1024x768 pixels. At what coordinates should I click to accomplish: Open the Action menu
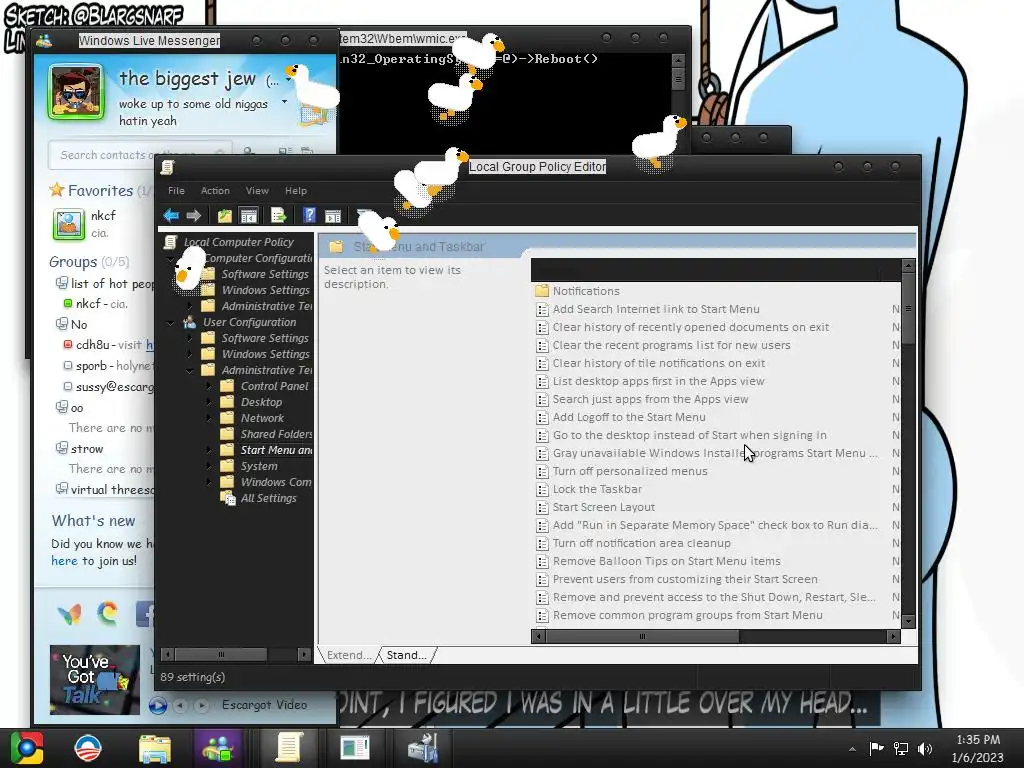(215, 191)
